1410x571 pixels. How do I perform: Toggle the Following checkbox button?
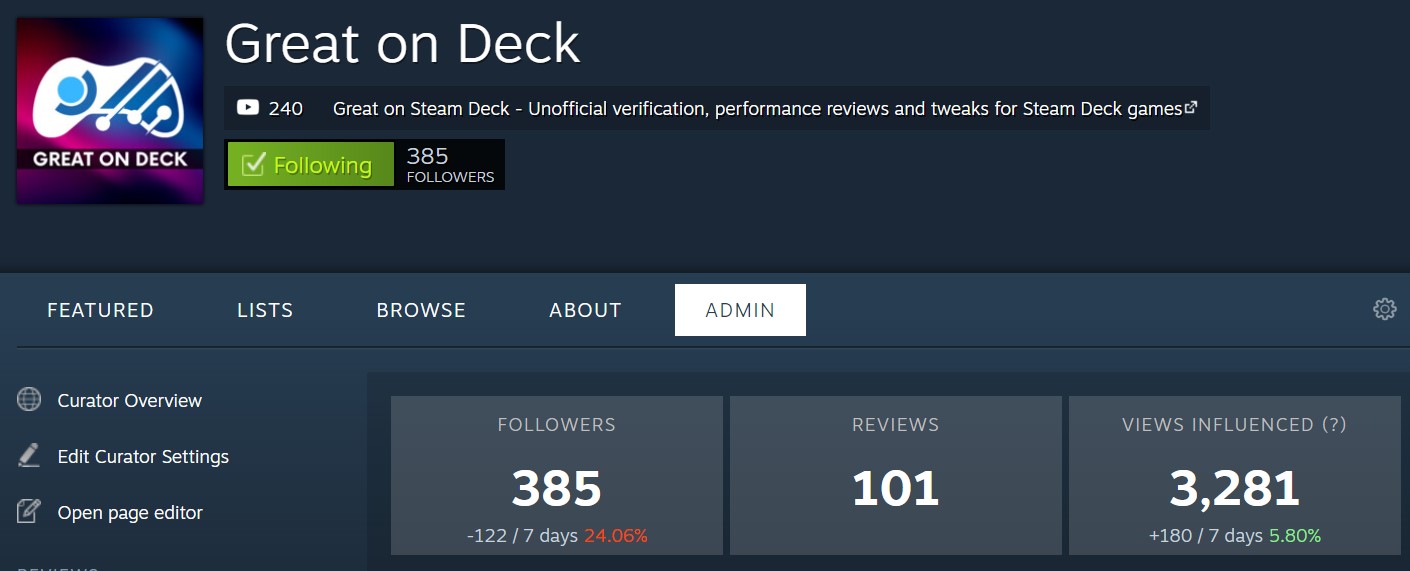(310, 165)
